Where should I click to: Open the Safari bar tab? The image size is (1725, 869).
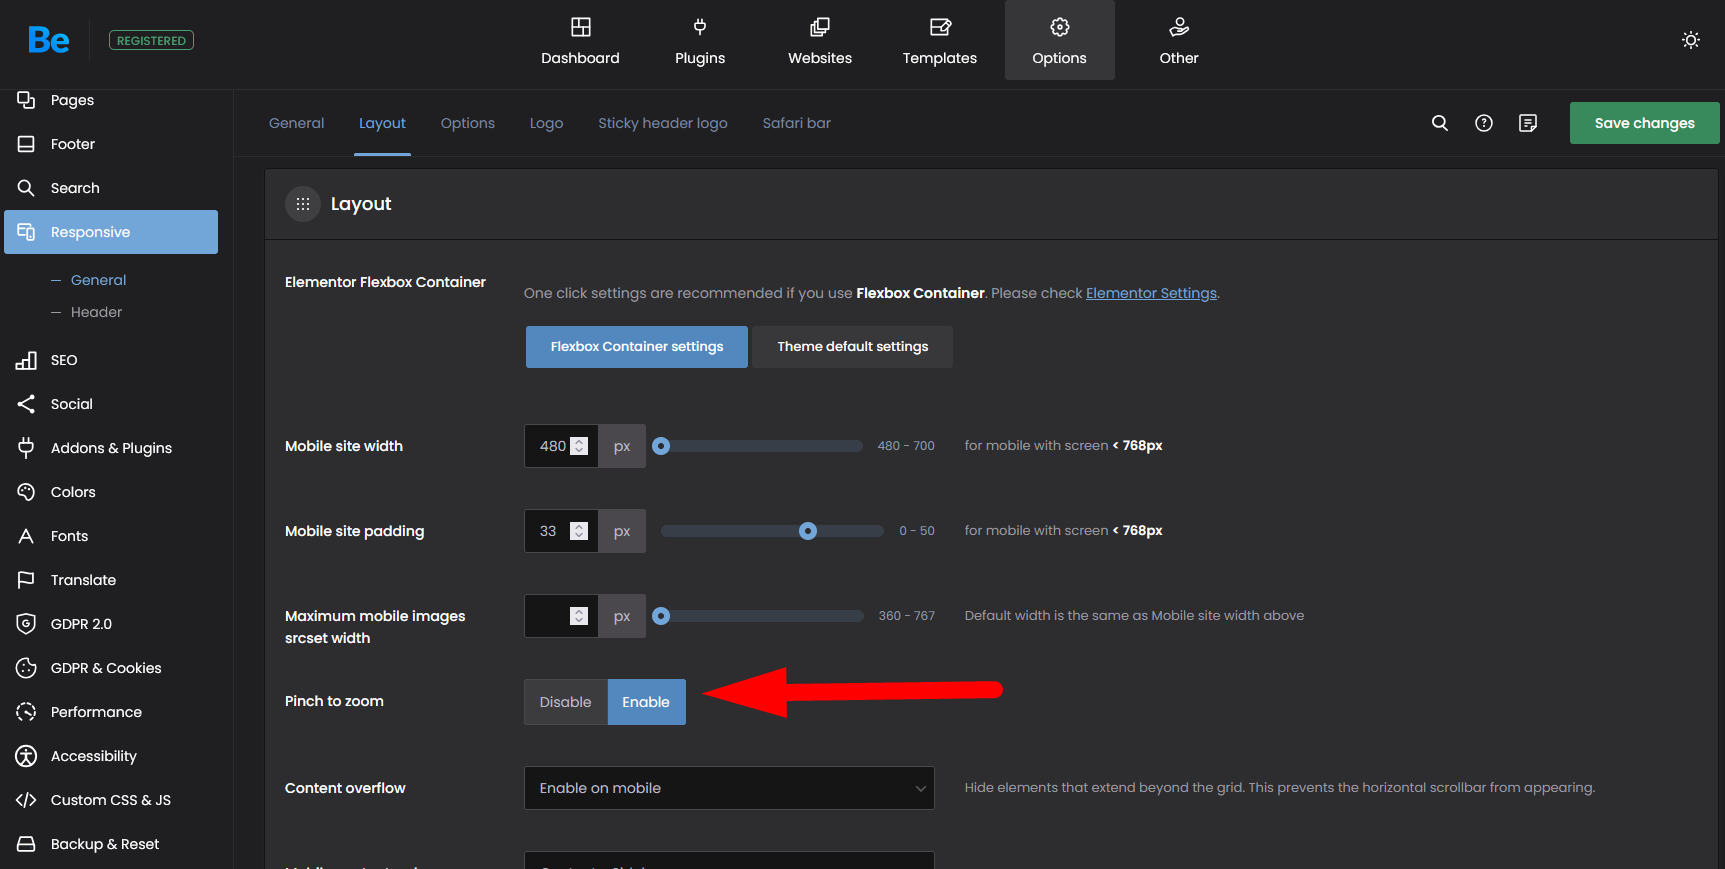tap(796, 123)
